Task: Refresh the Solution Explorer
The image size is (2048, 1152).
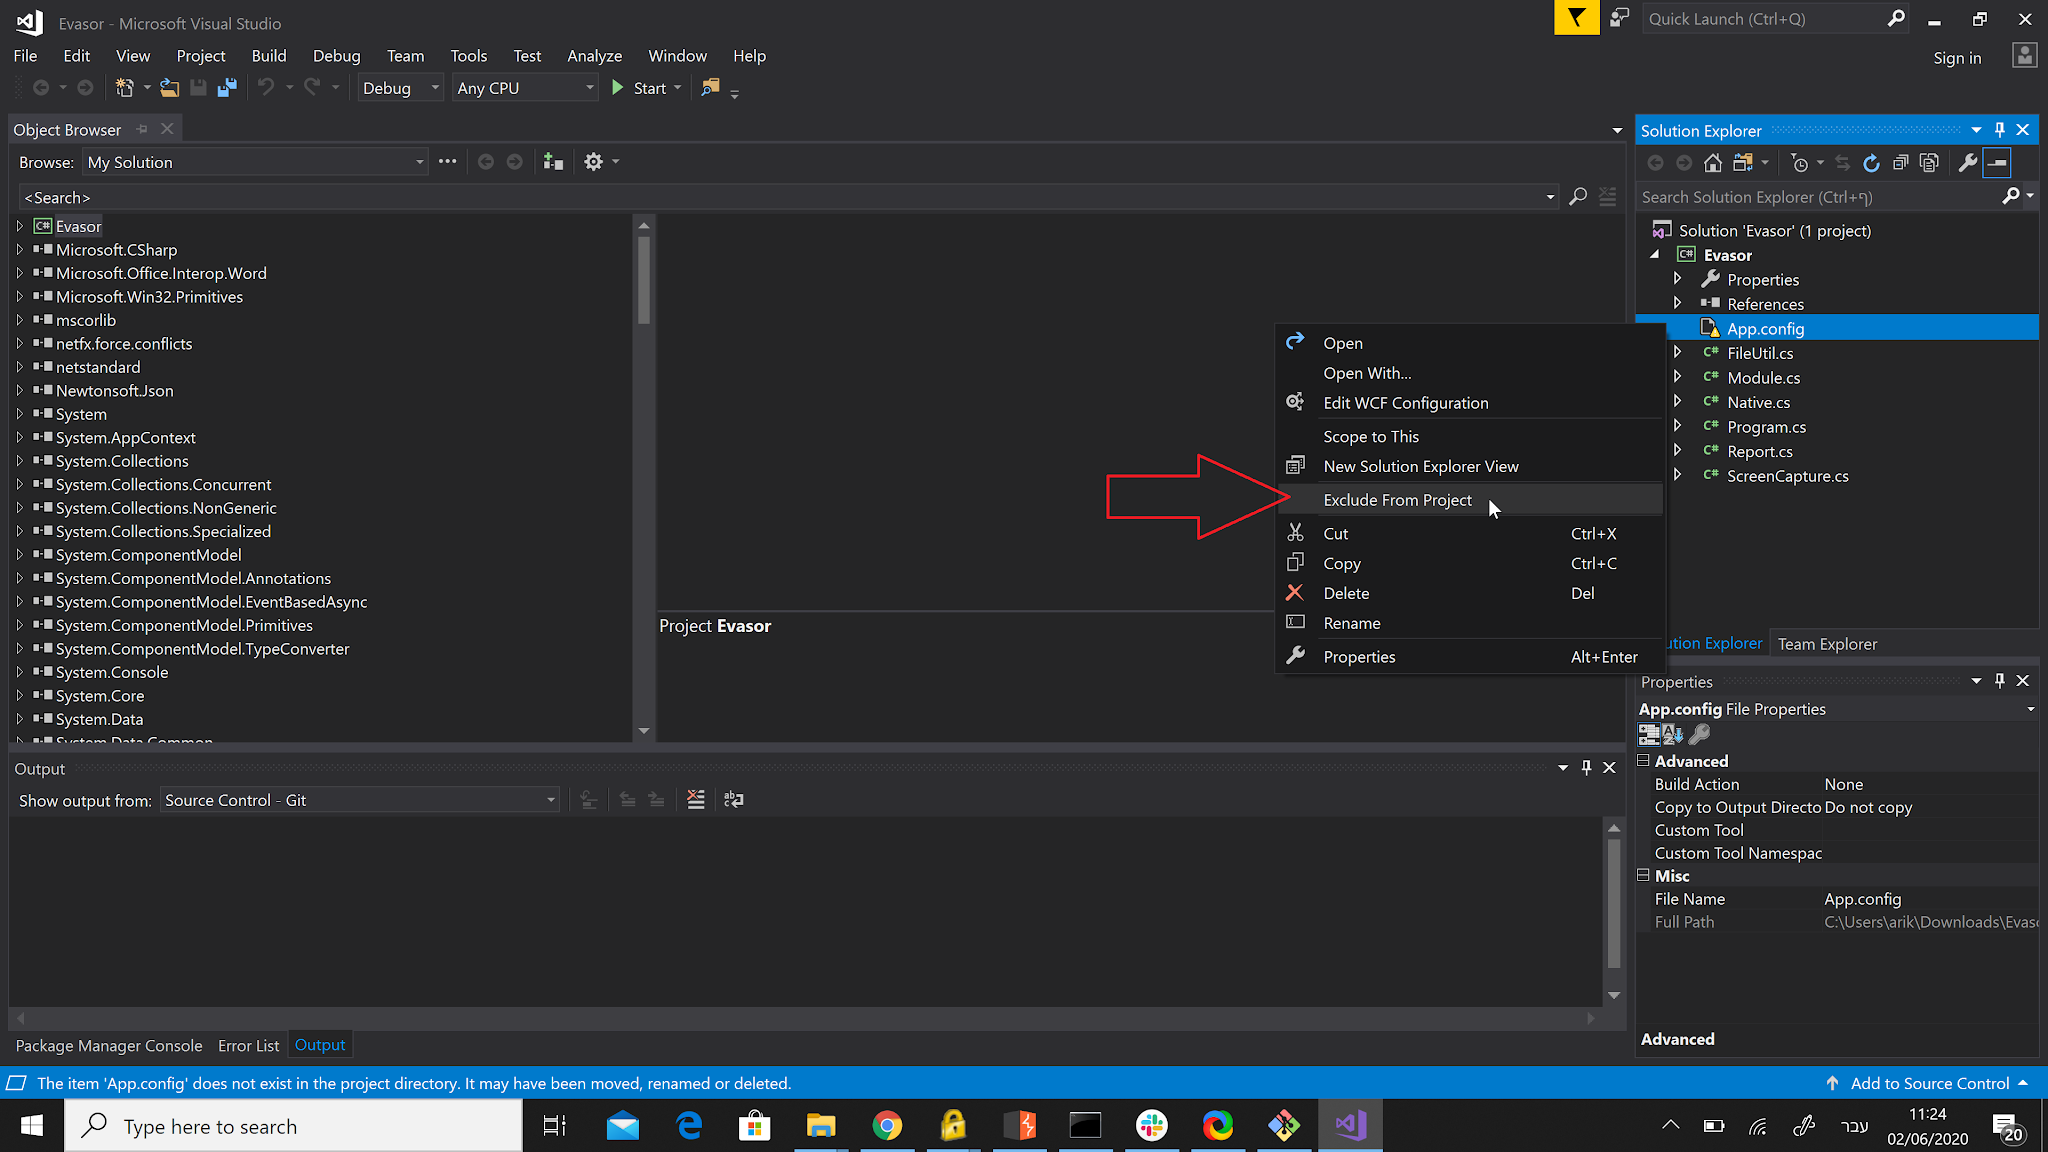Action: [x=1871, y=163]
